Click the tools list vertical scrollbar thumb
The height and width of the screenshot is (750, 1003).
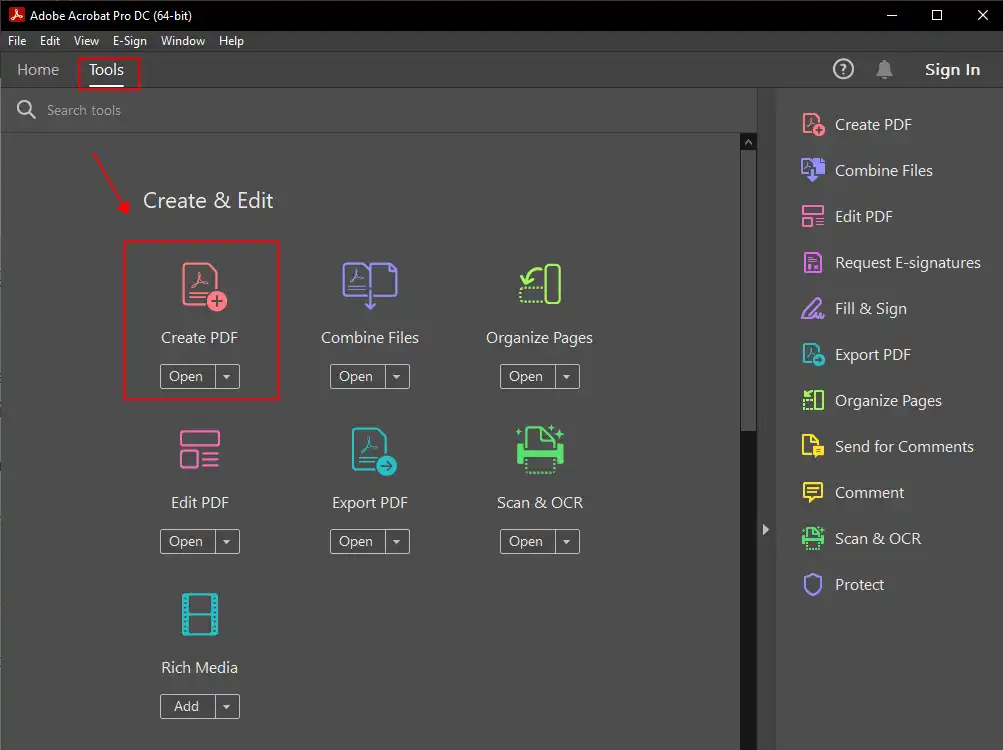coord(748,291)
